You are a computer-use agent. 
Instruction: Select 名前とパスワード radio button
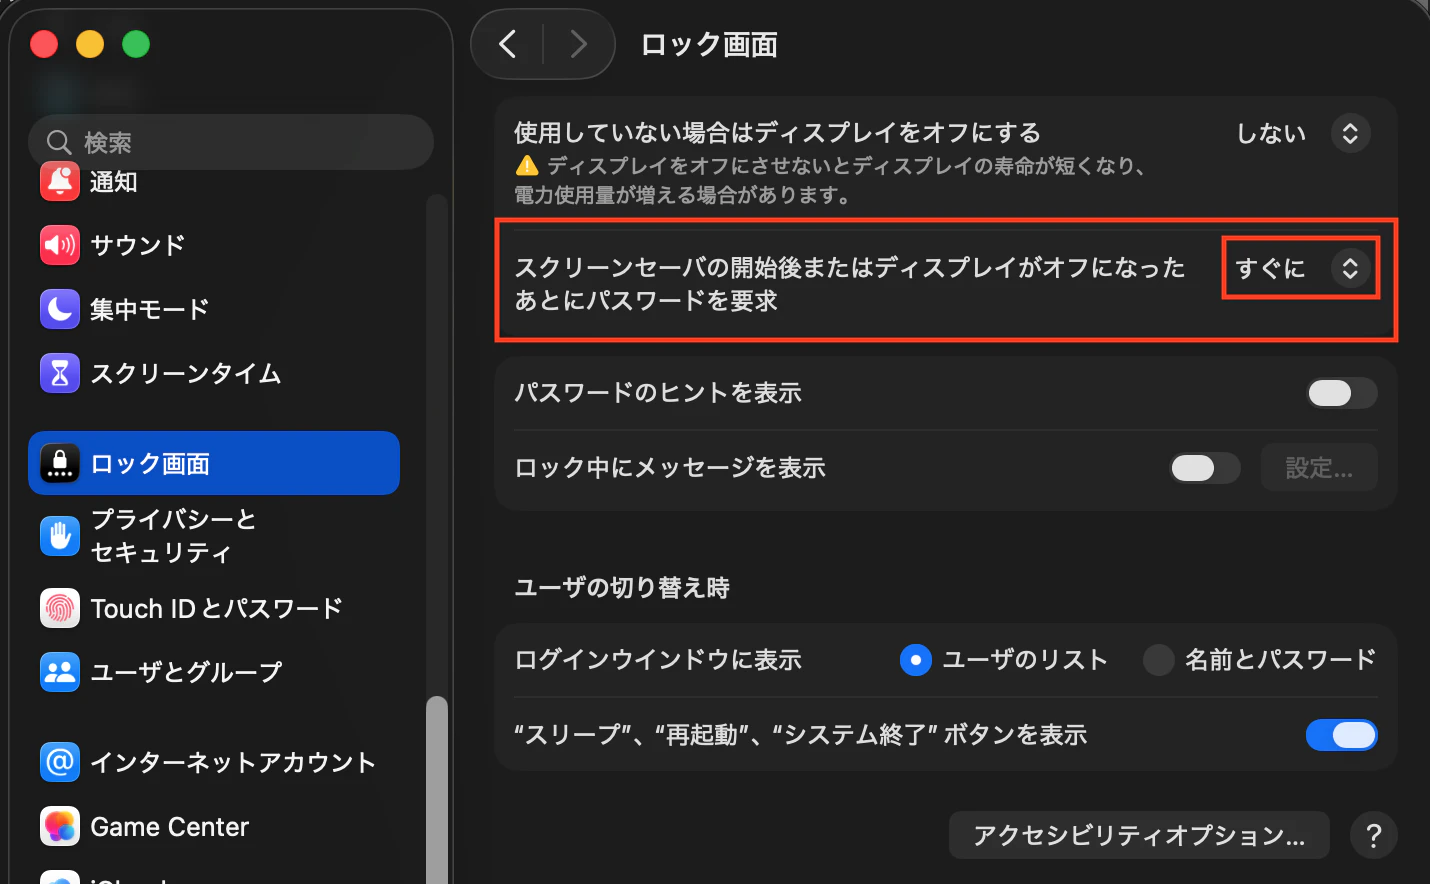pyautogui.click(x=1159, y=660)
